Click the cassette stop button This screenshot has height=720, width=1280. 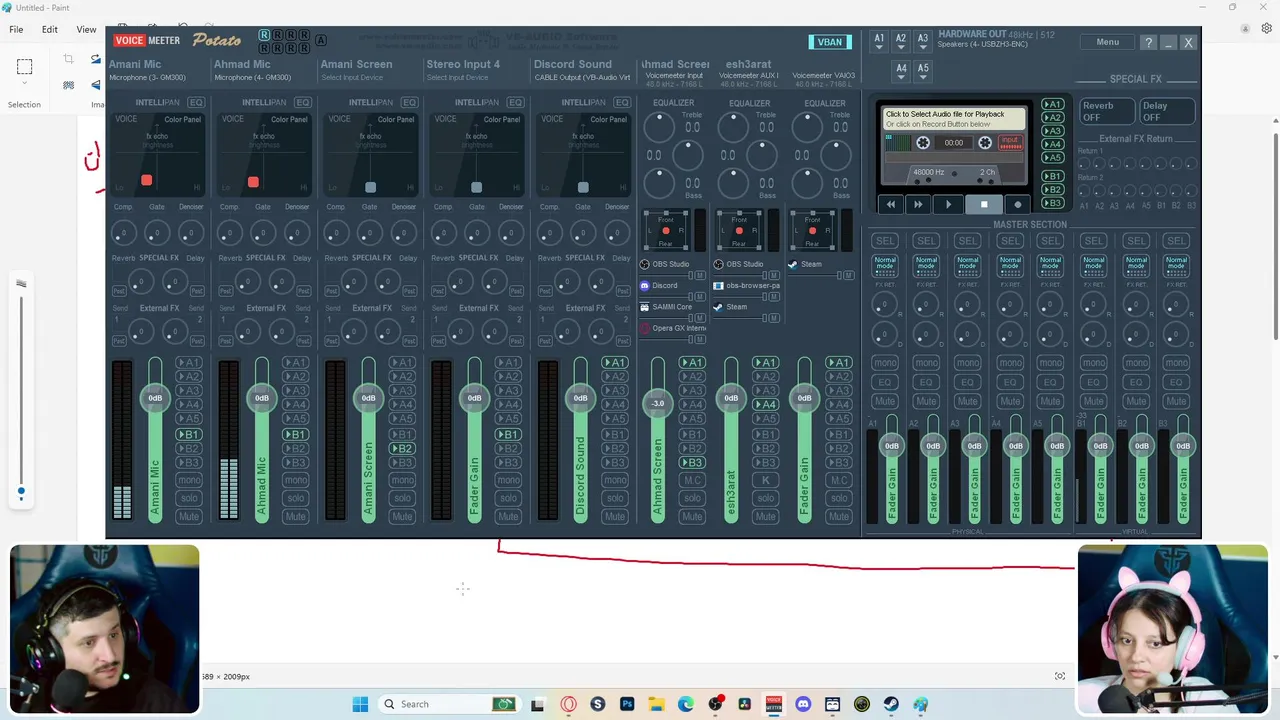983,204
